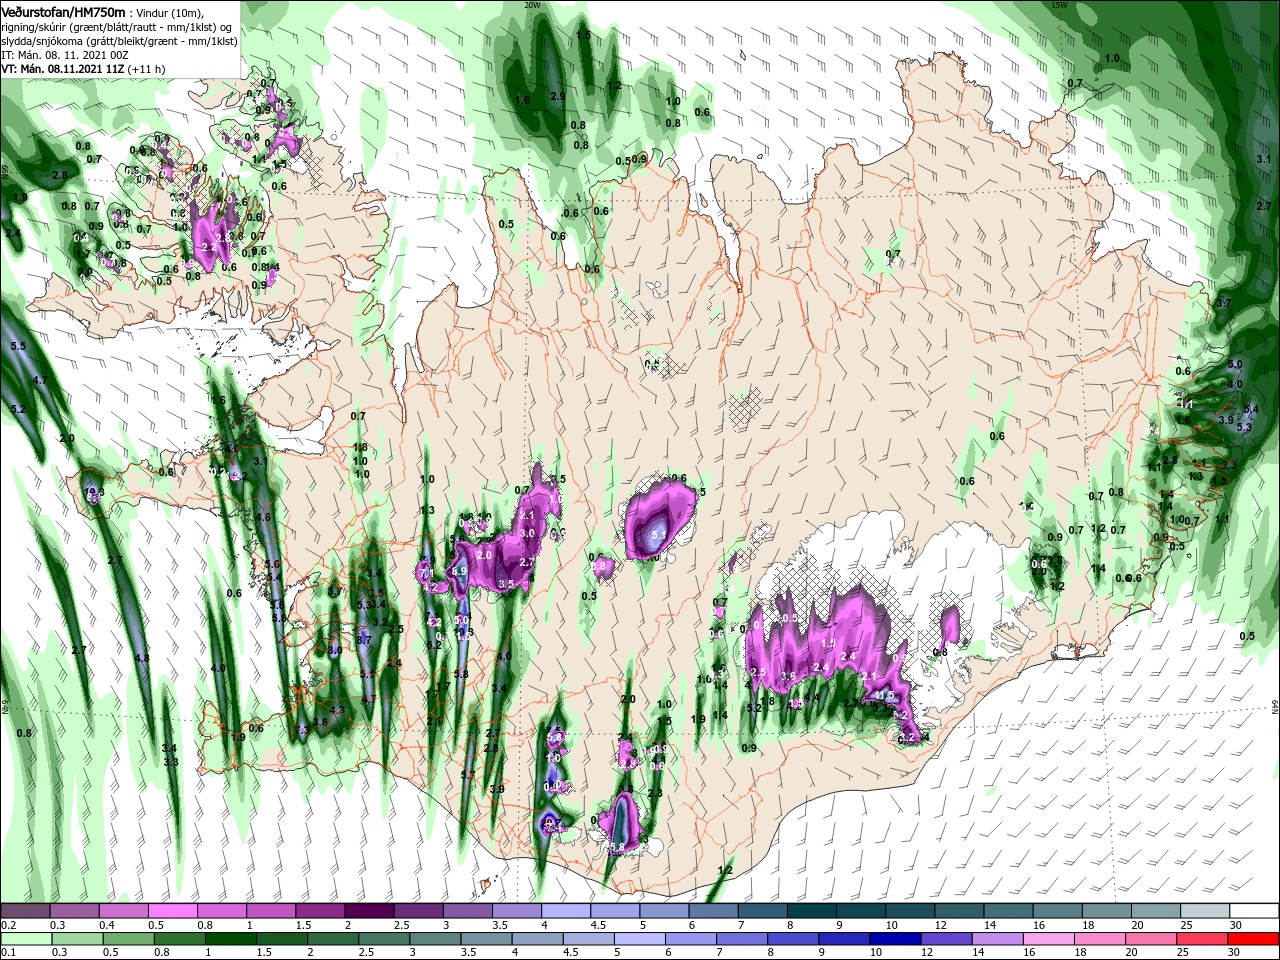Pick the dark teal 9 swatch in top legend row

[862, 911]
